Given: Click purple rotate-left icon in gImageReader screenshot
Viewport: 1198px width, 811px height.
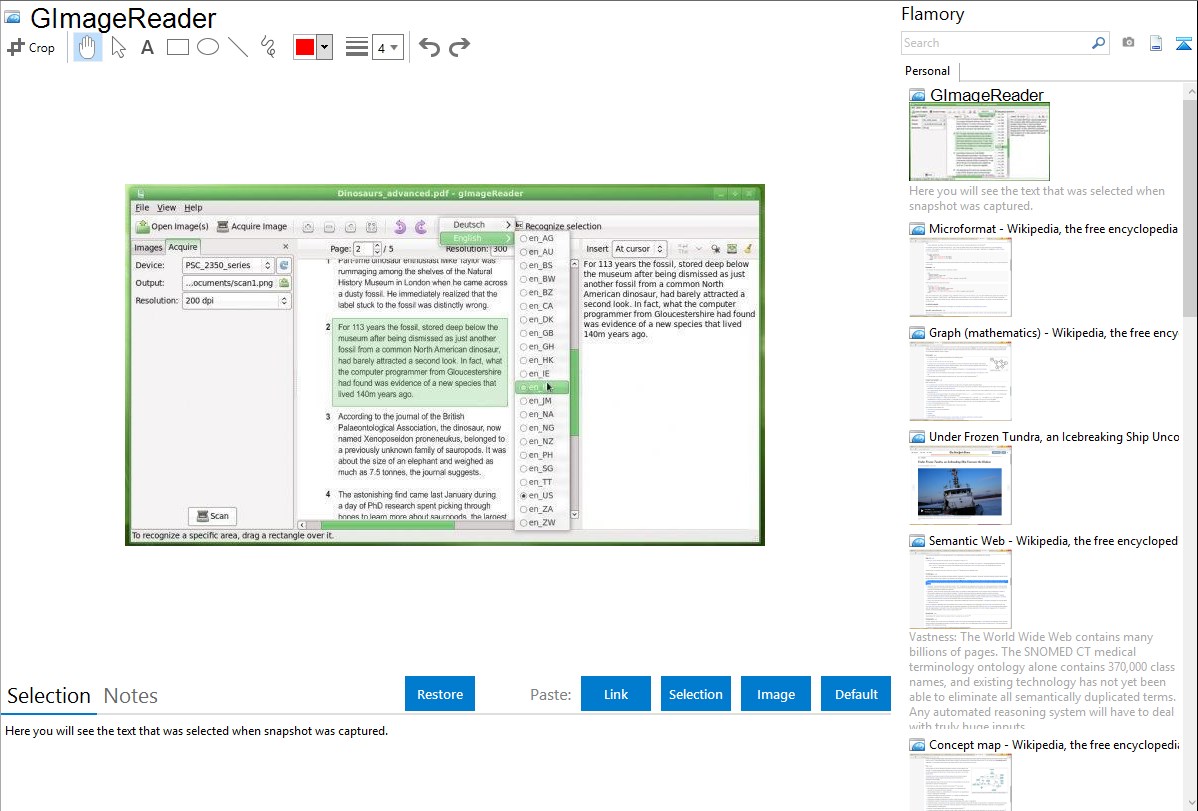Looking at the screenshot, I should (x=400, y=227).
